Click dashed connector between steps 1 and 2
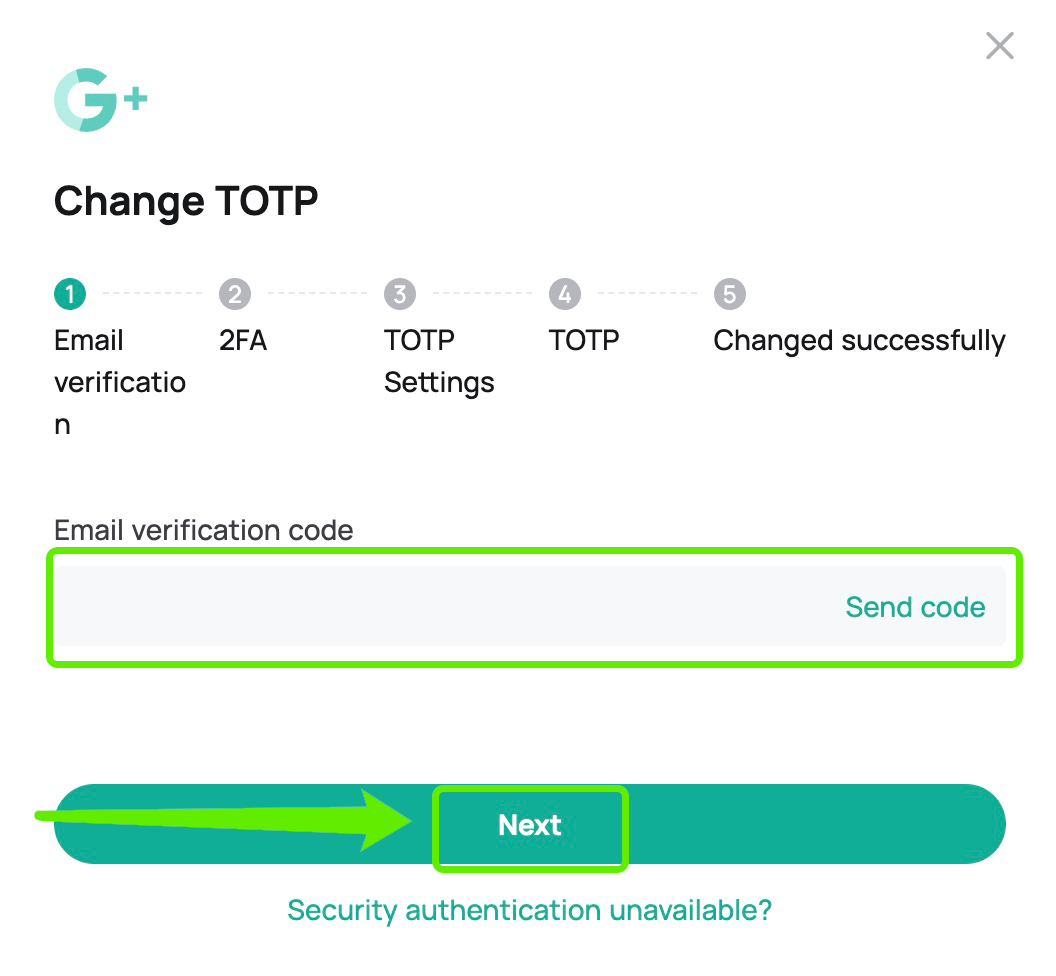 [152, 294]
